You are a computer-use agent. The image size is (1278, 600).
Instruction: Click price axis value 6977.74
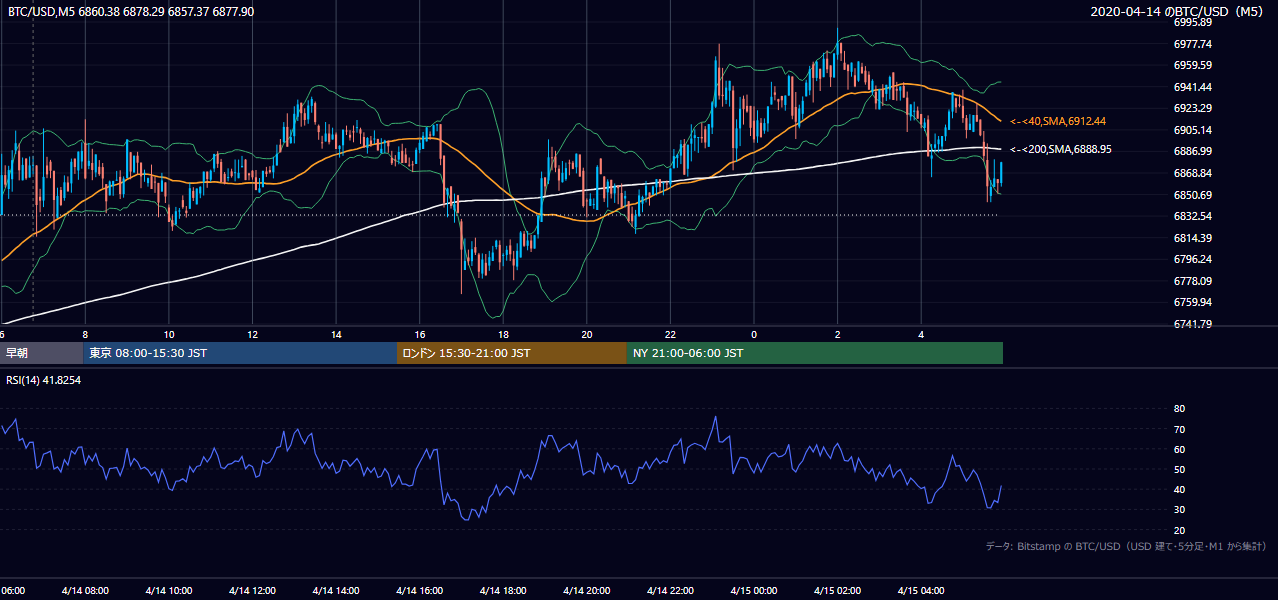pyautogui.click(x=1192, y=44)
